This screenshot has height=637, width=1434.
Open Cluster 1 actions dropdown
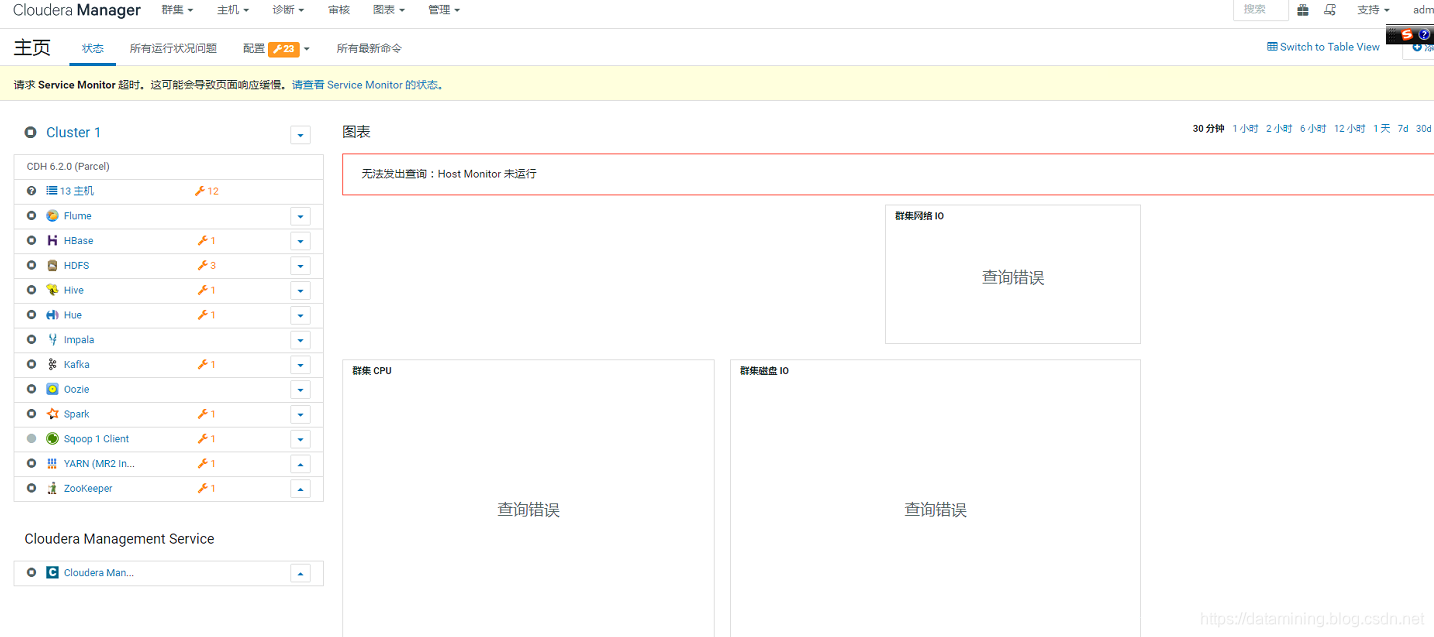tap(300, 135)
